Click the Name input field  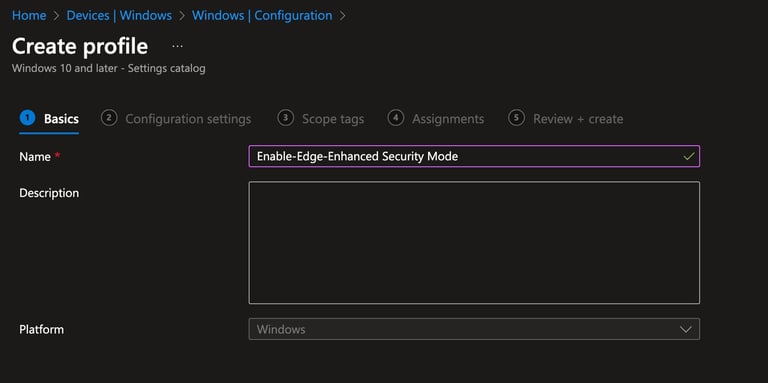coord(474,156)
